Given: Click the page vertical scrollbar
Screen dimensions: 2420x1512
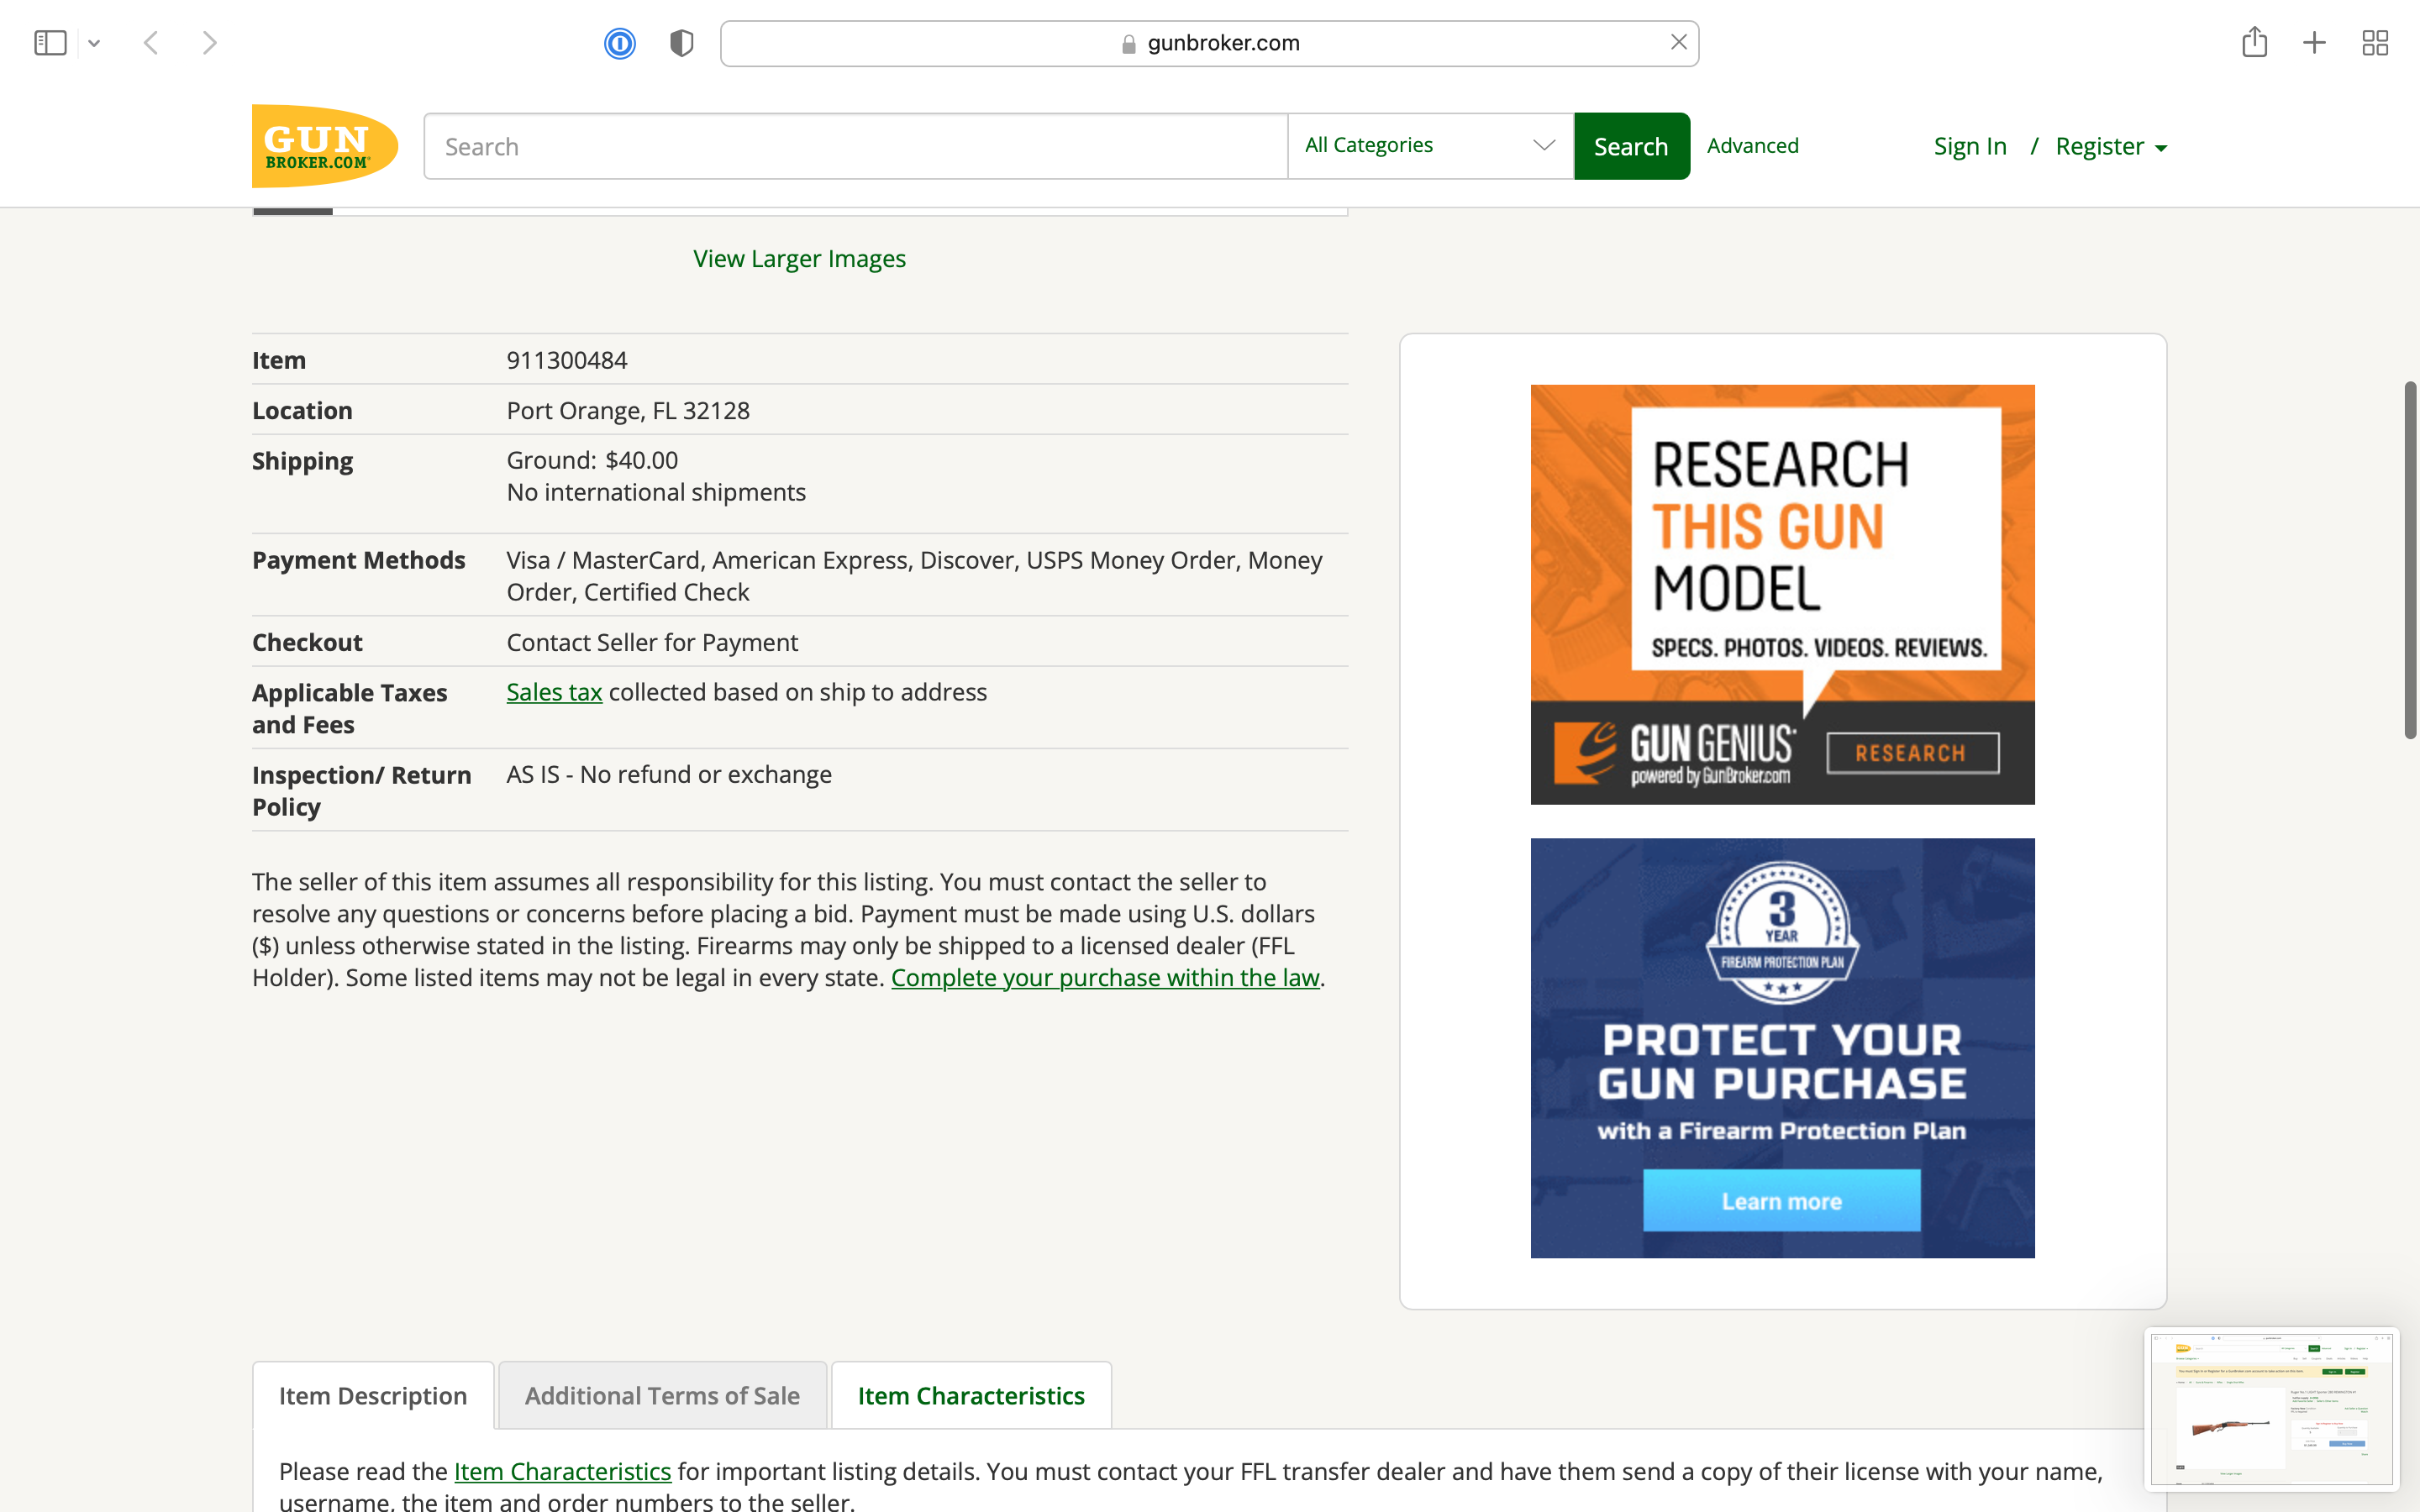Looking at the screenshot, I should (2410, 560).
